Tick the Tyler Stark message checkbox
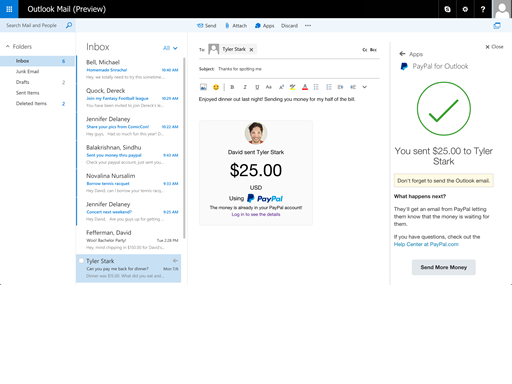 click(x=81, y=261)
